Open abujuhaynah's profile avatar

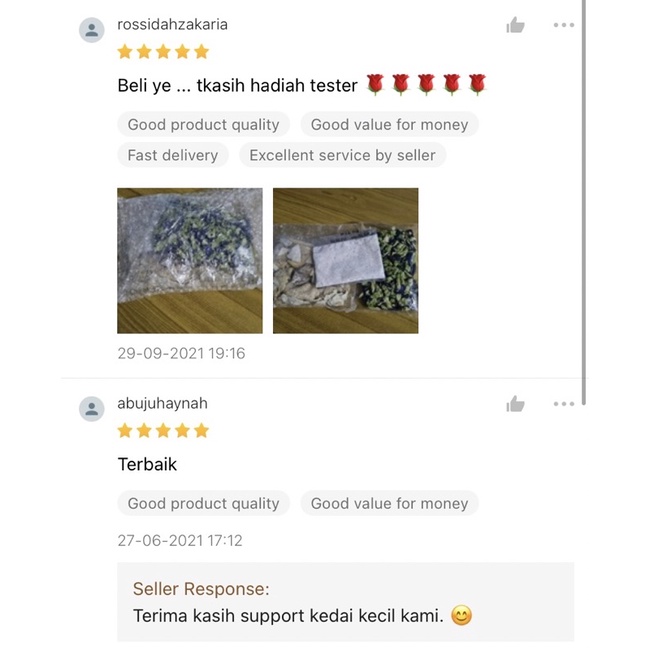tap(92, 409)
